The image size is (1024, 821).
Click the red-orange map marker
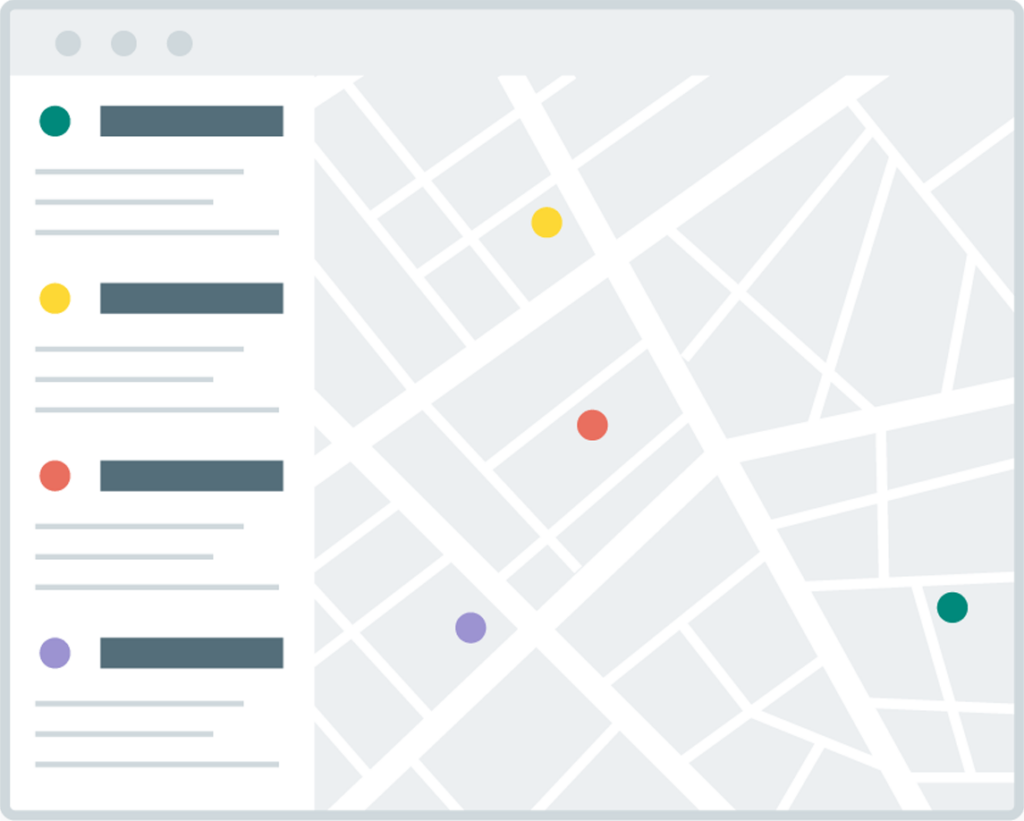[x=592, y=425]
